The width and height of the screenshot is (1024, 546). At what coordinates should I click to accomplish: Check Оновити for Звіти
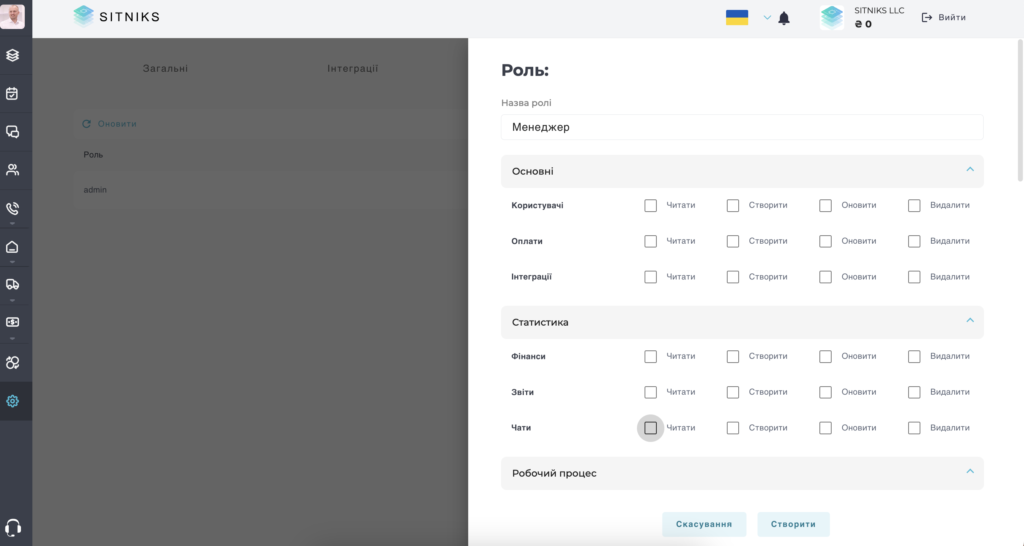[825, 392]
